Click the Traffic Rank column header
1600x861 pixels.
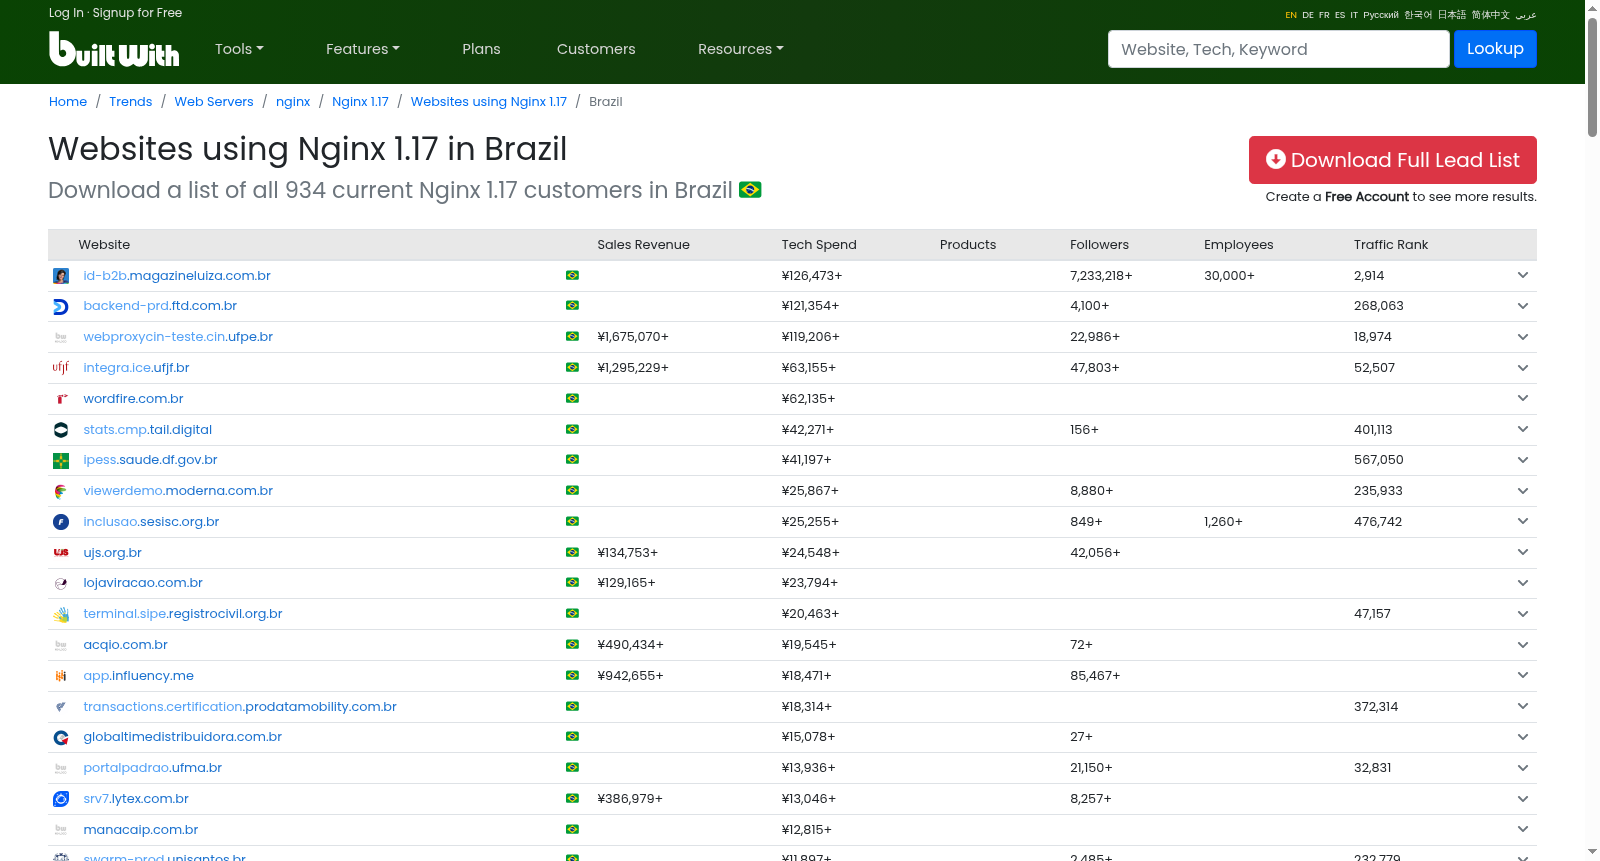click(1391, 245)
